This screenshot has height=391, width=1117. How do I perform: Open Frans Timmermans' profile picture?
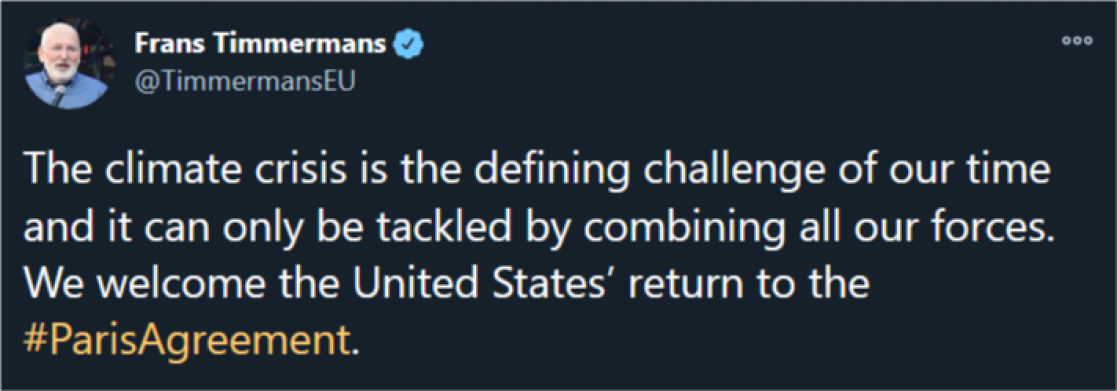[x=66, y=66]
